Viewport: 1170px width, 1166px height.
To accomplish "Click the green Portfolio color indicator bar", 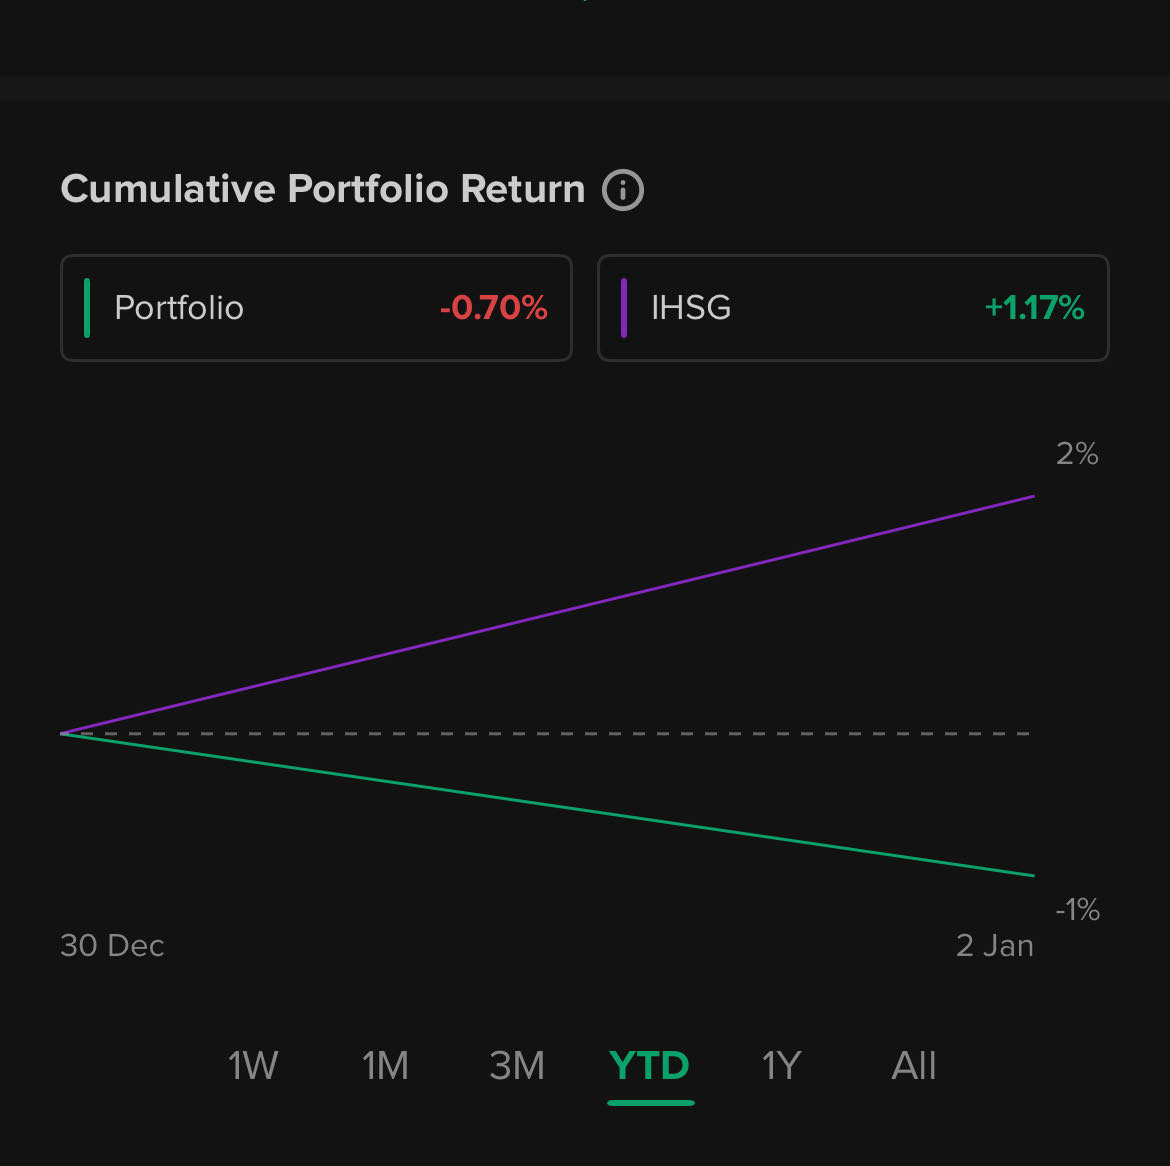I will point(88,308).
